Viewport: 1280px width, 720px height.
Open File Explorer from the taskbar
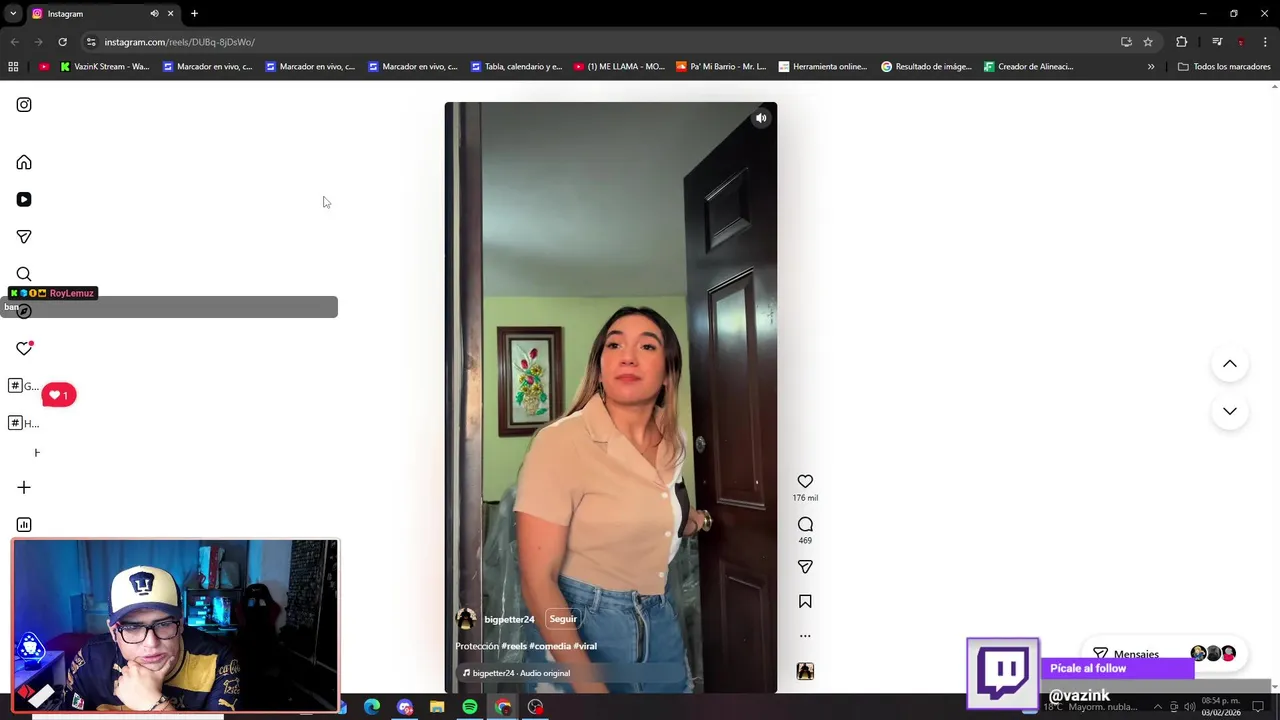[x=437, y=707]
